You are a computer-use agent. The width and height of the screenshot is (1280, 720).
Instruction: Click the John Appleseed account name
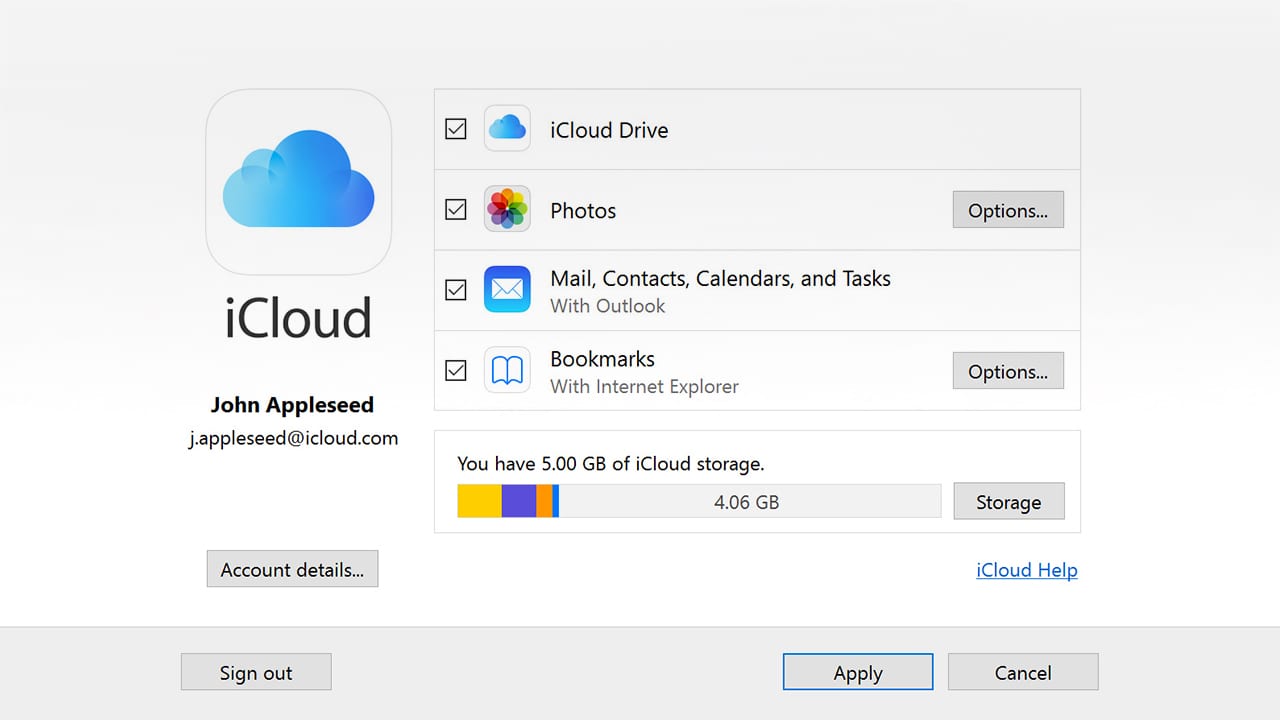[292, 405]
